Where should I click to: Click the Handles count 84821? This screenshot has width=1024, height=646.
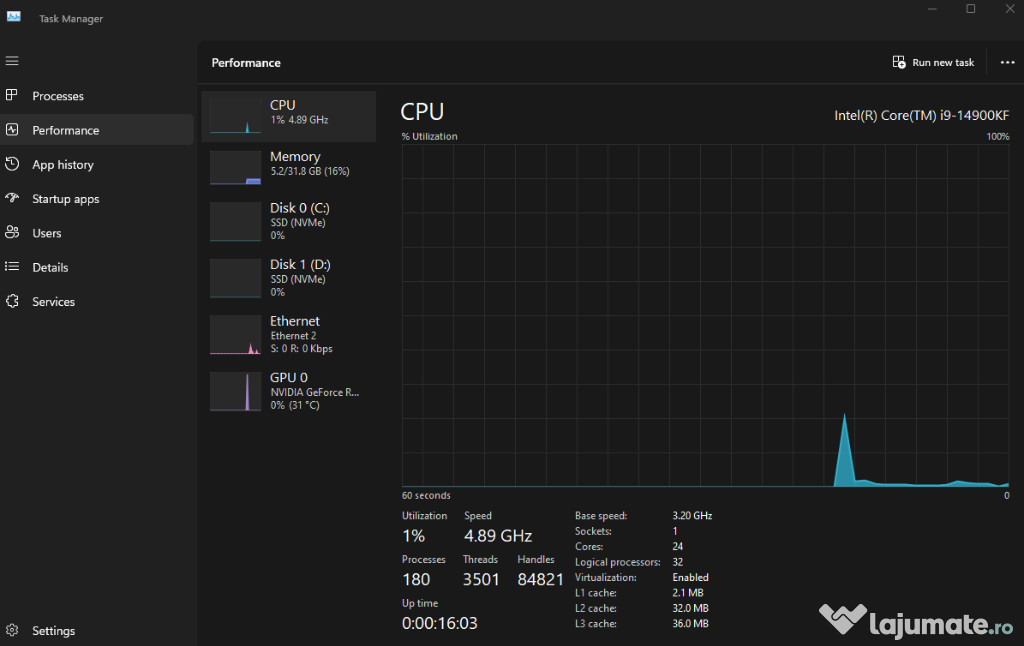tap(540, 580)
